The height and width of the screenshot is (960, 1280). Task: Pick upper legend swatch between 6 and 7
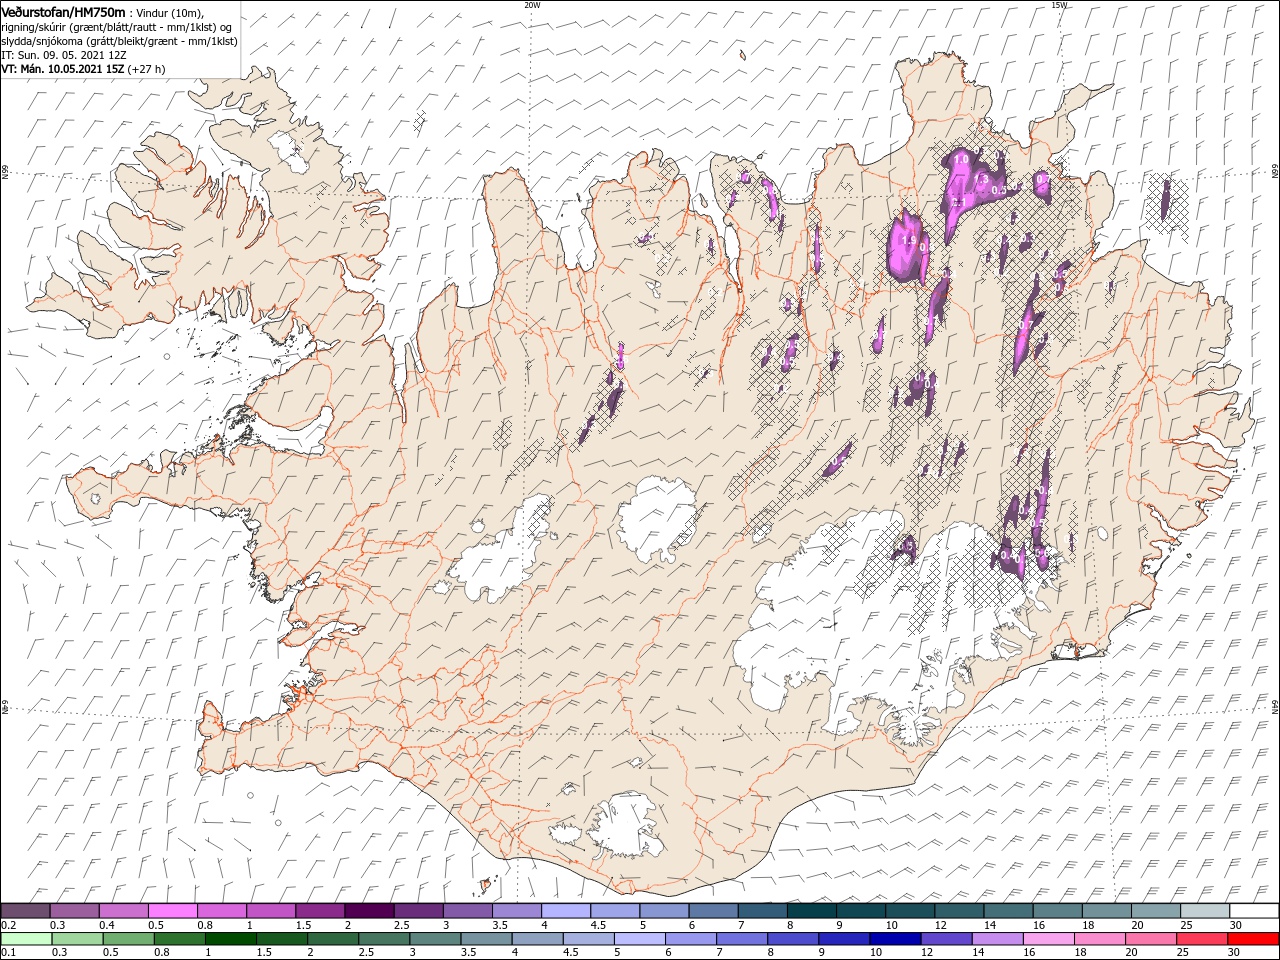(713, 911)
